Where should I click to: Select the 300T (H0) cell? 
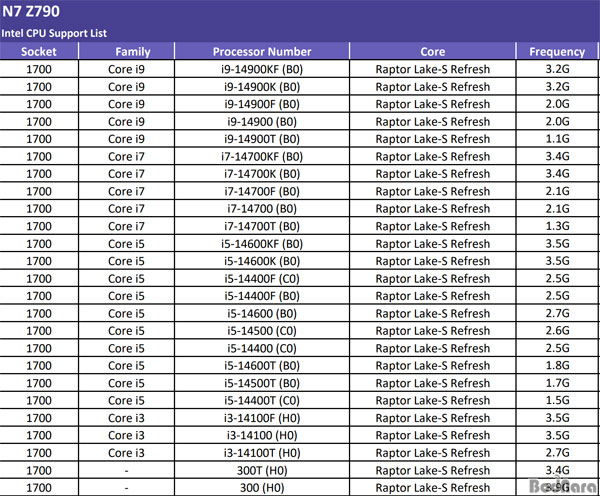262,470
